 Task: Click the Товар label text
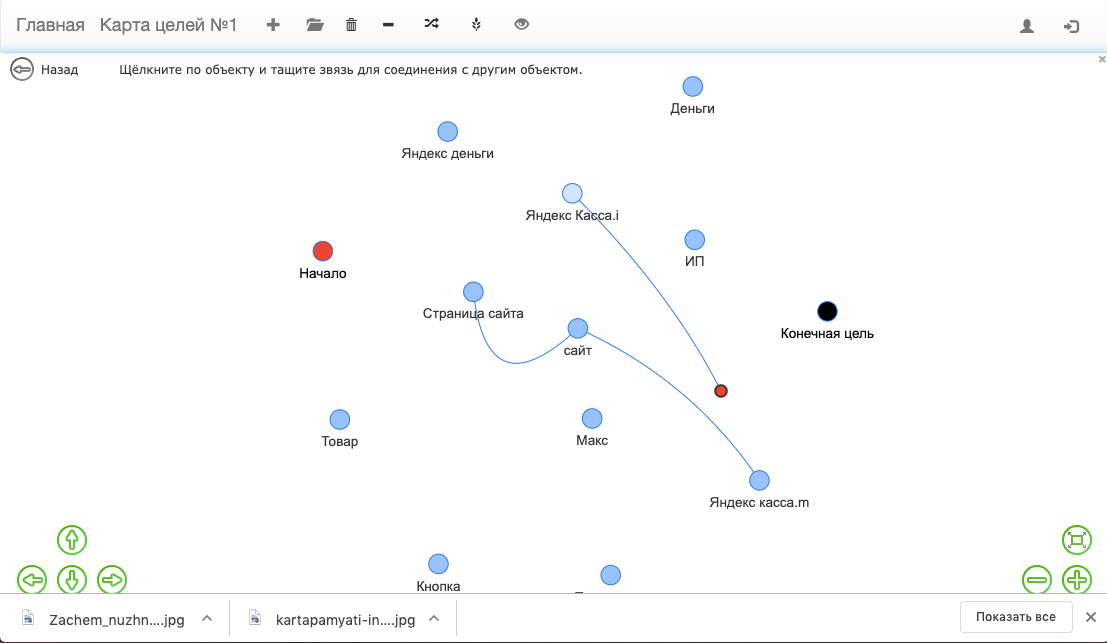tap(340, 441)
